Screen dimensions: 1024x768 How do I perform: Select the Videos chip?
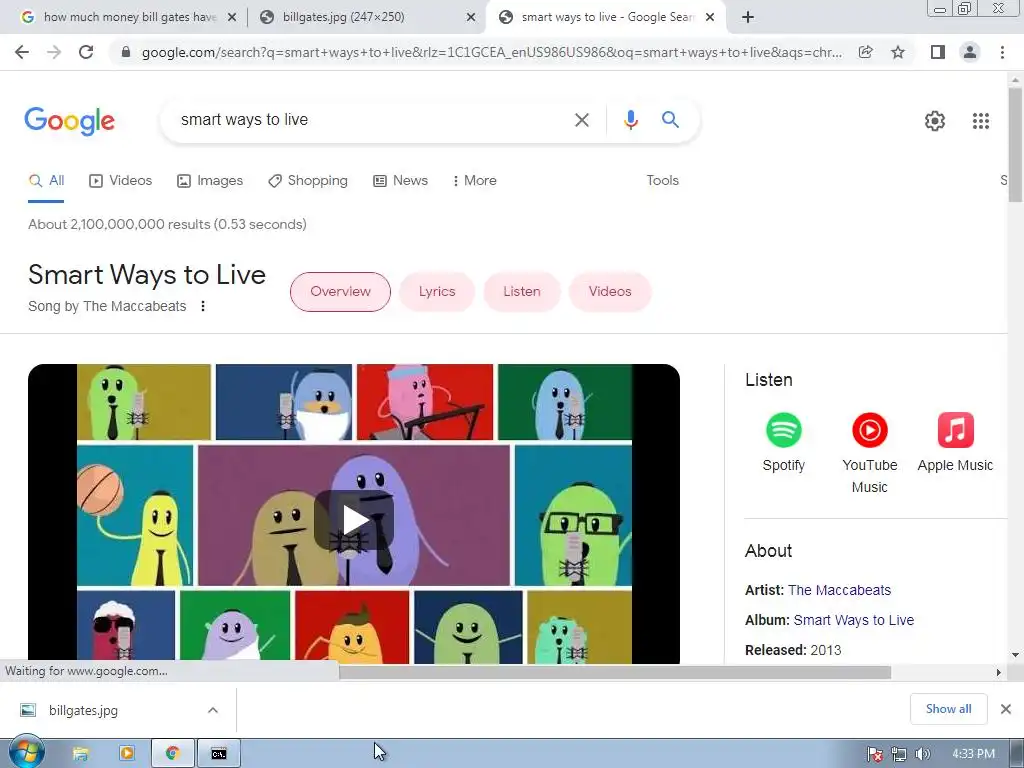click(x=610, y=292)
